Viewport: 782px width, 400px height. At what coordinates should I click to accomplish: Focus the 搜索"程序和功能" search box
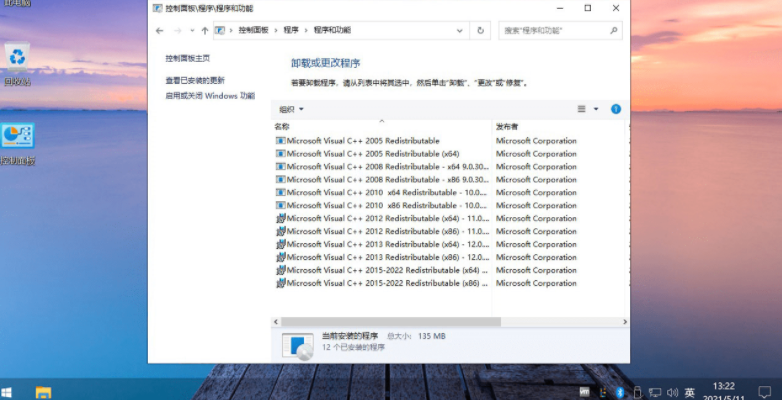tap(560, 30)
